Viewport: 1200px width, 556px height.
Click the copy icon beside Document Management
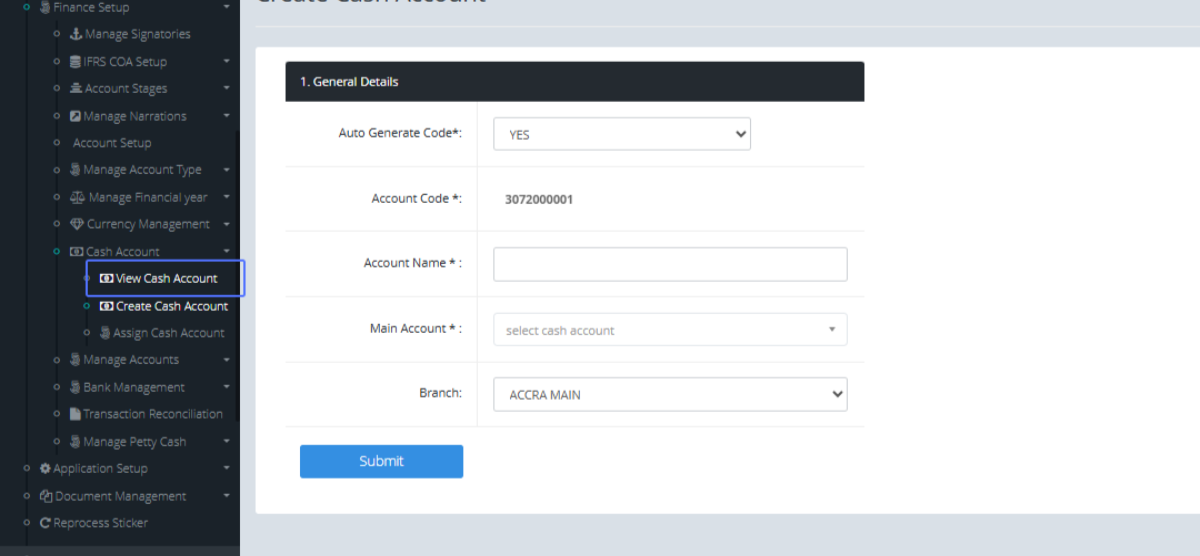coord(45,496)
